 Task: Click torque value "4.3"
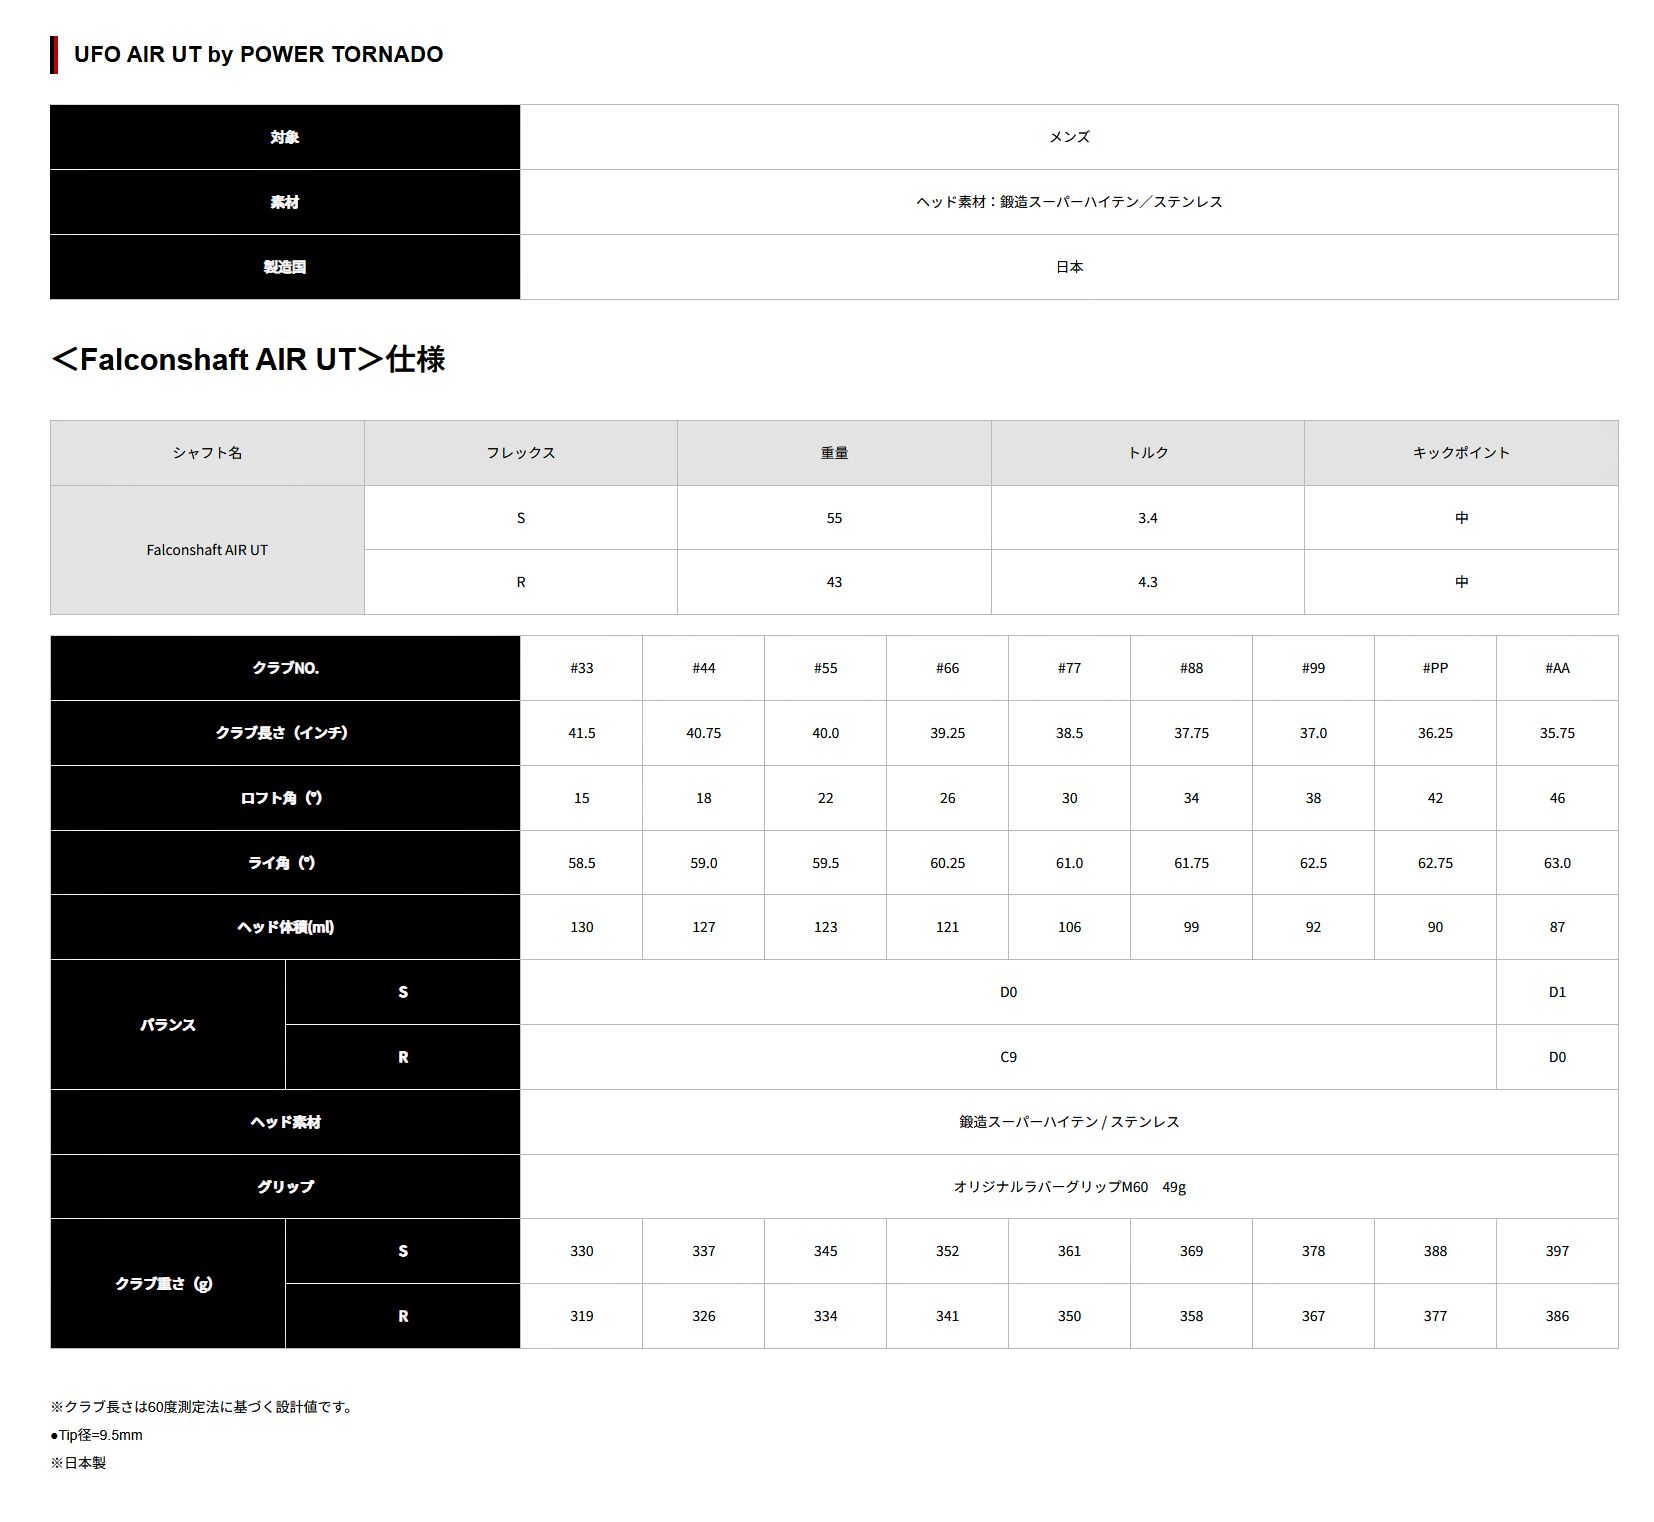1148,582
